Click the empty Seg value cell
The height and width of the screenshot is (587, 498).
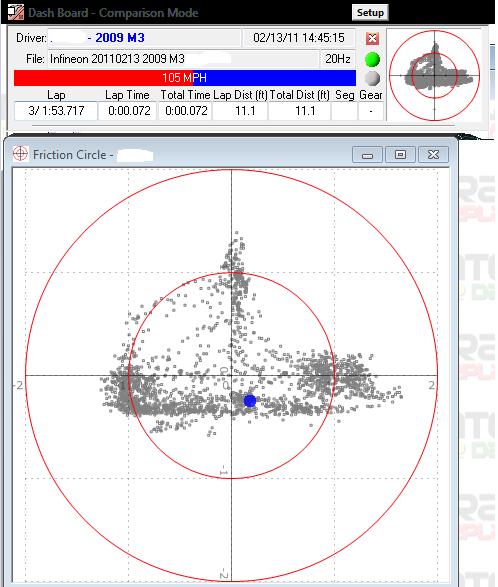click(x=344, y=111)
